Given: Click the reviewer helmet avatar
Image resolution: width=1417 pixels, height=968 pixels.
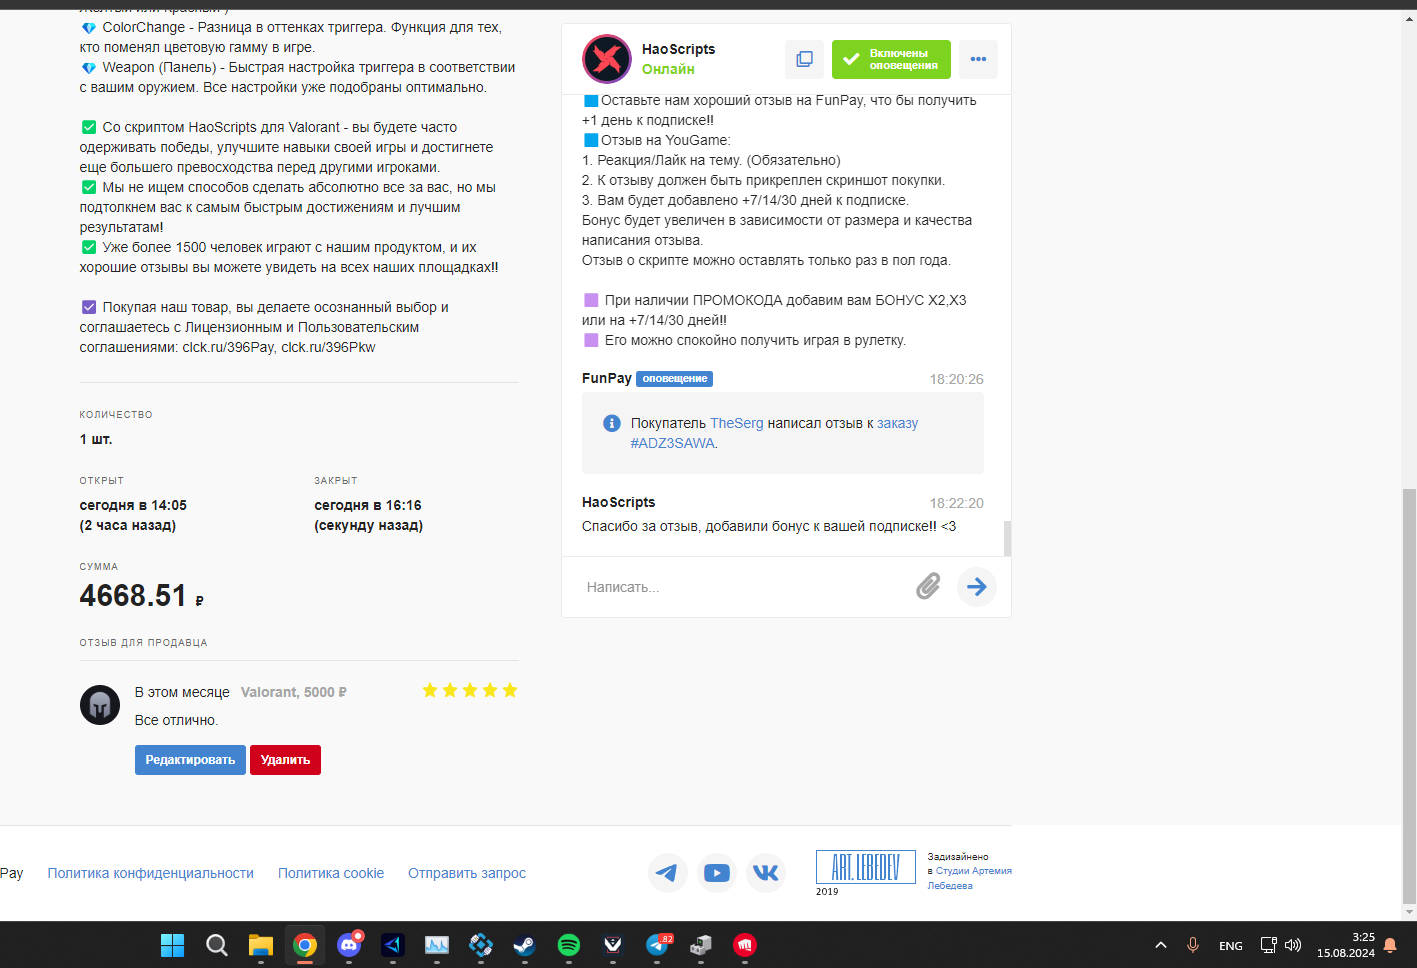Looking at the screenshot, I should pos(100,705).
